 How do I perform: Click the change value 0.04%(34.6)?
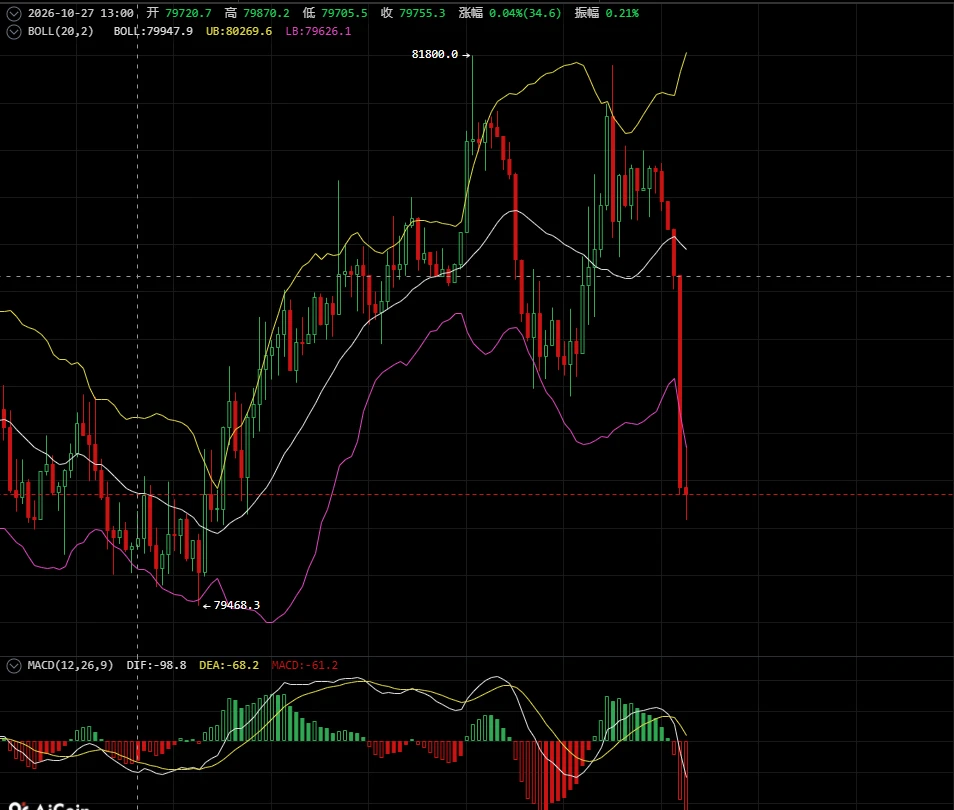tap(525, 13)
